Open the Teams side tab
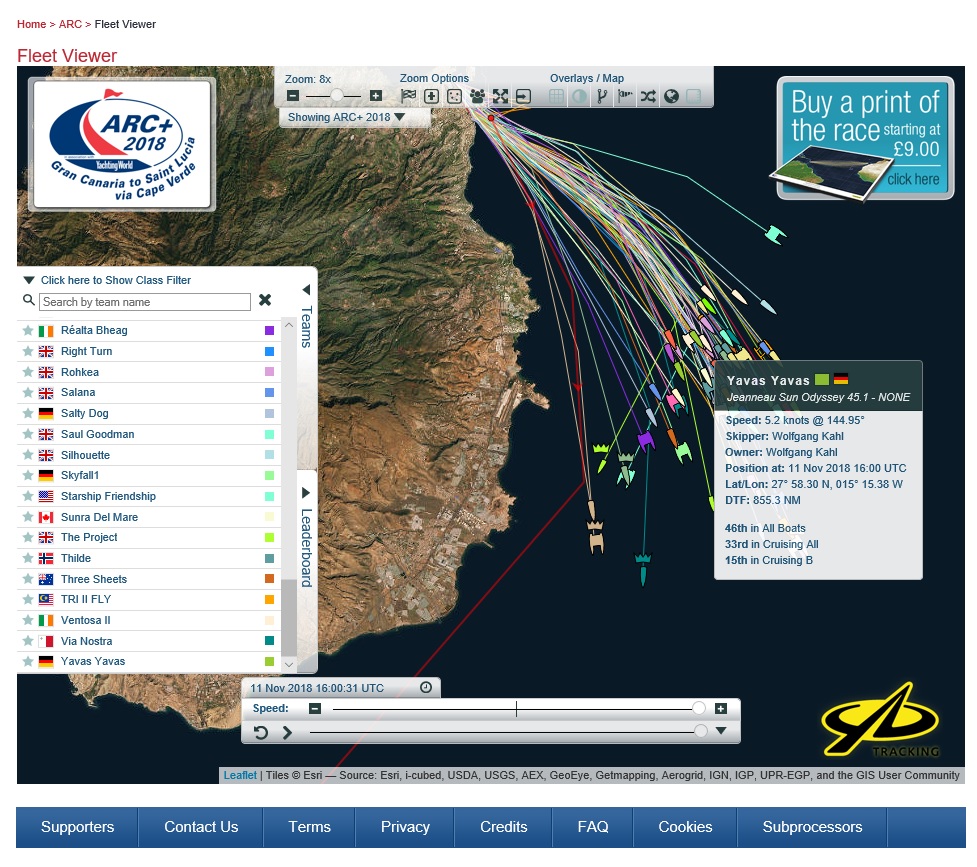The image size is (977, 867). [306, 327]
